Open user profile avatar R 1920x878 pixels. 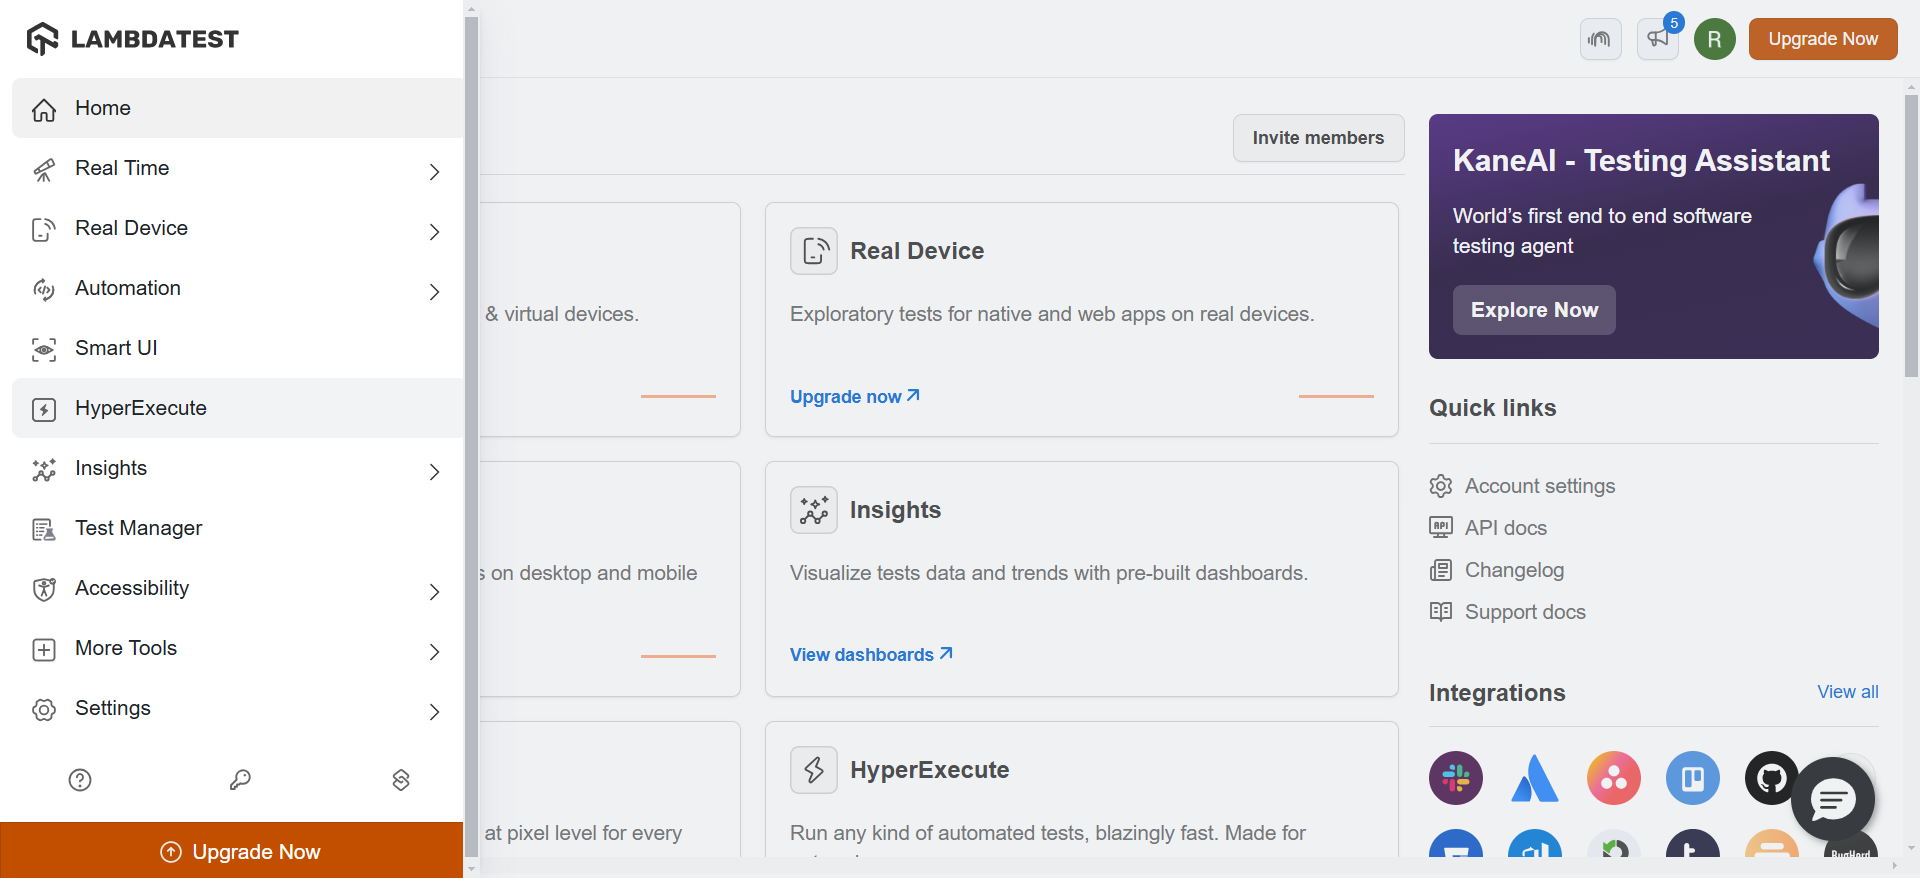coord(1714,39)
